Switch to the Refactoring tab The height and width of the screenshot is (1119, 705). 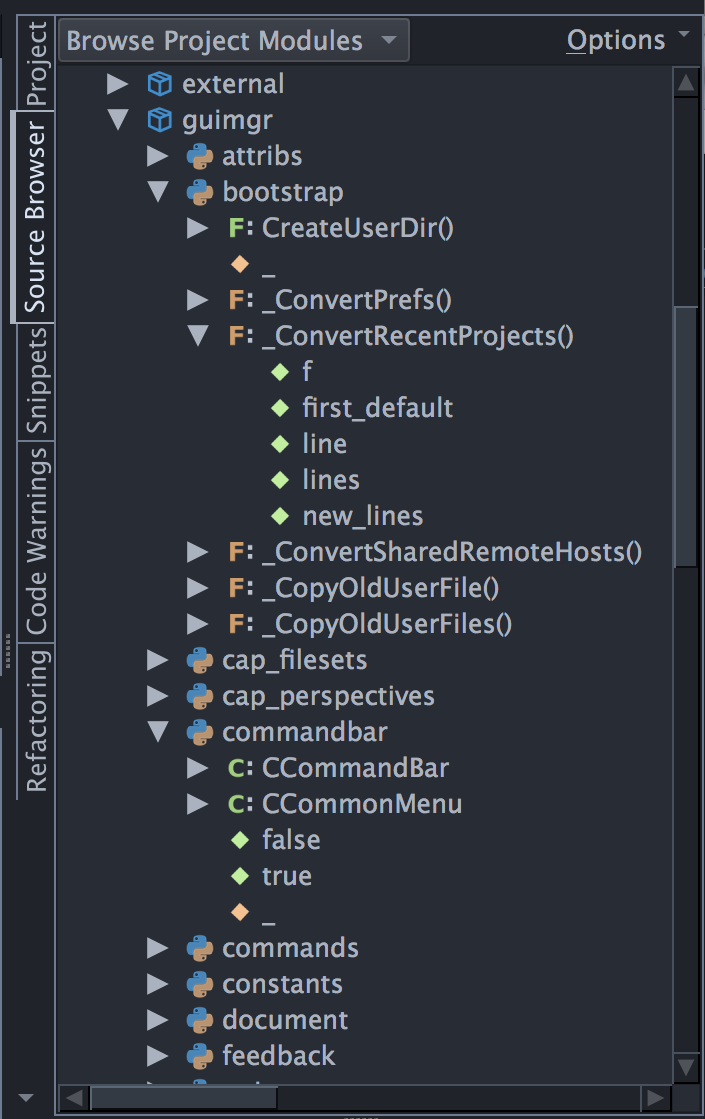coord(36,720)
